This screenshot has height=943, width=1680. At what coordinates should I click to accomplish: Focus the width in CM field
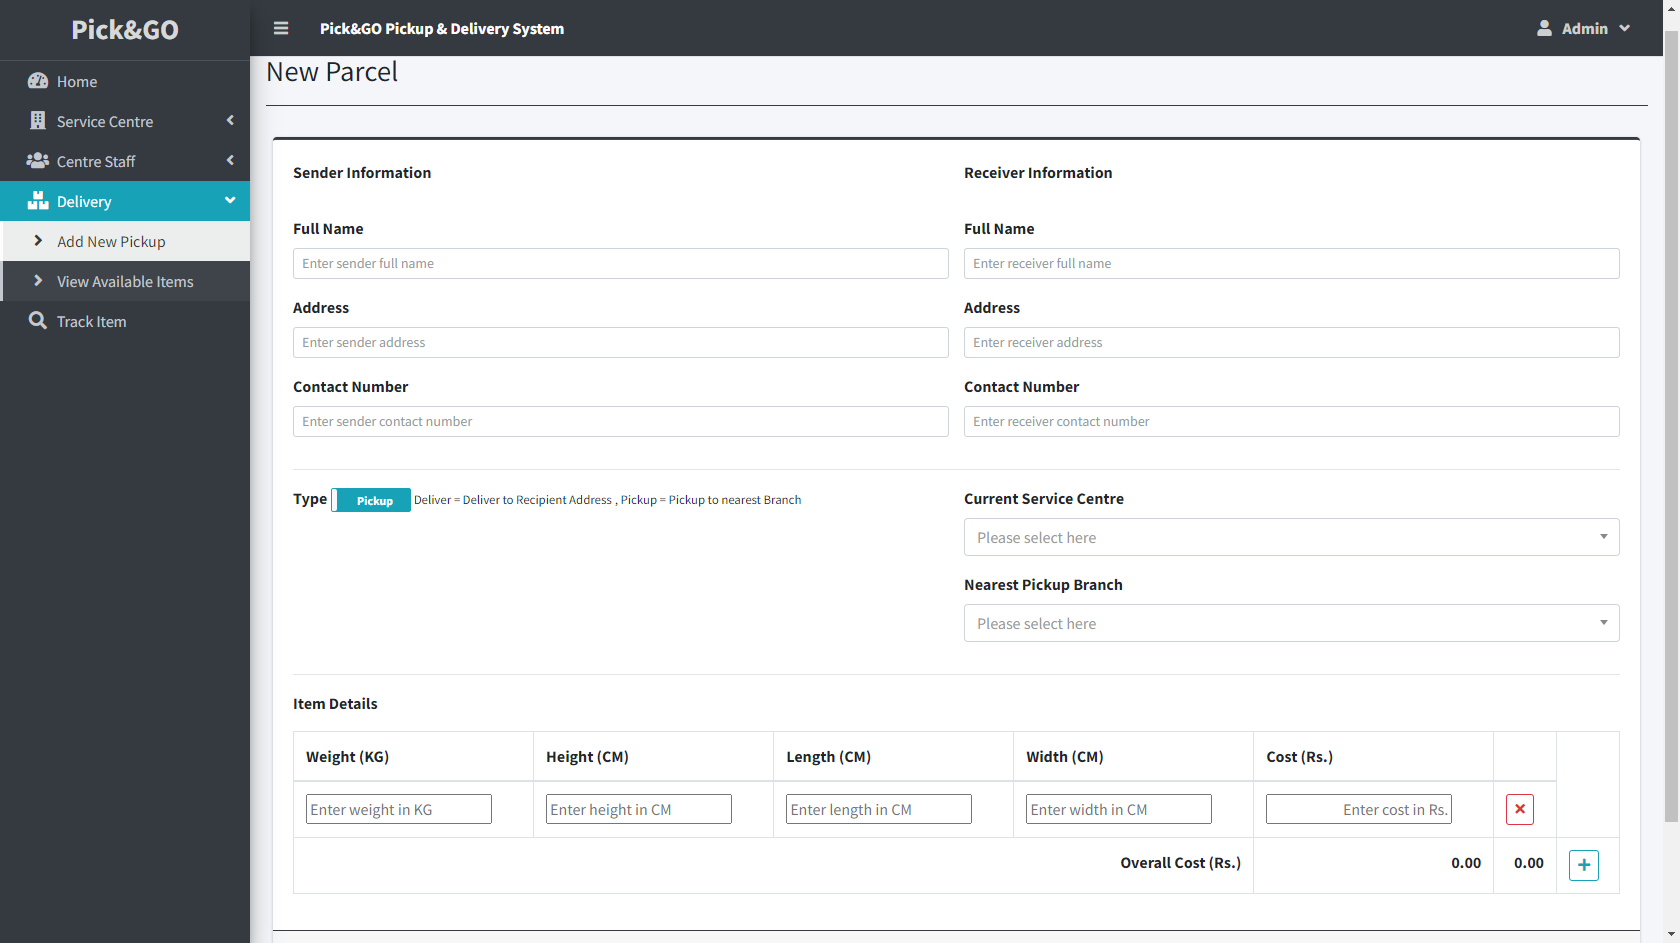(1119, 809)
